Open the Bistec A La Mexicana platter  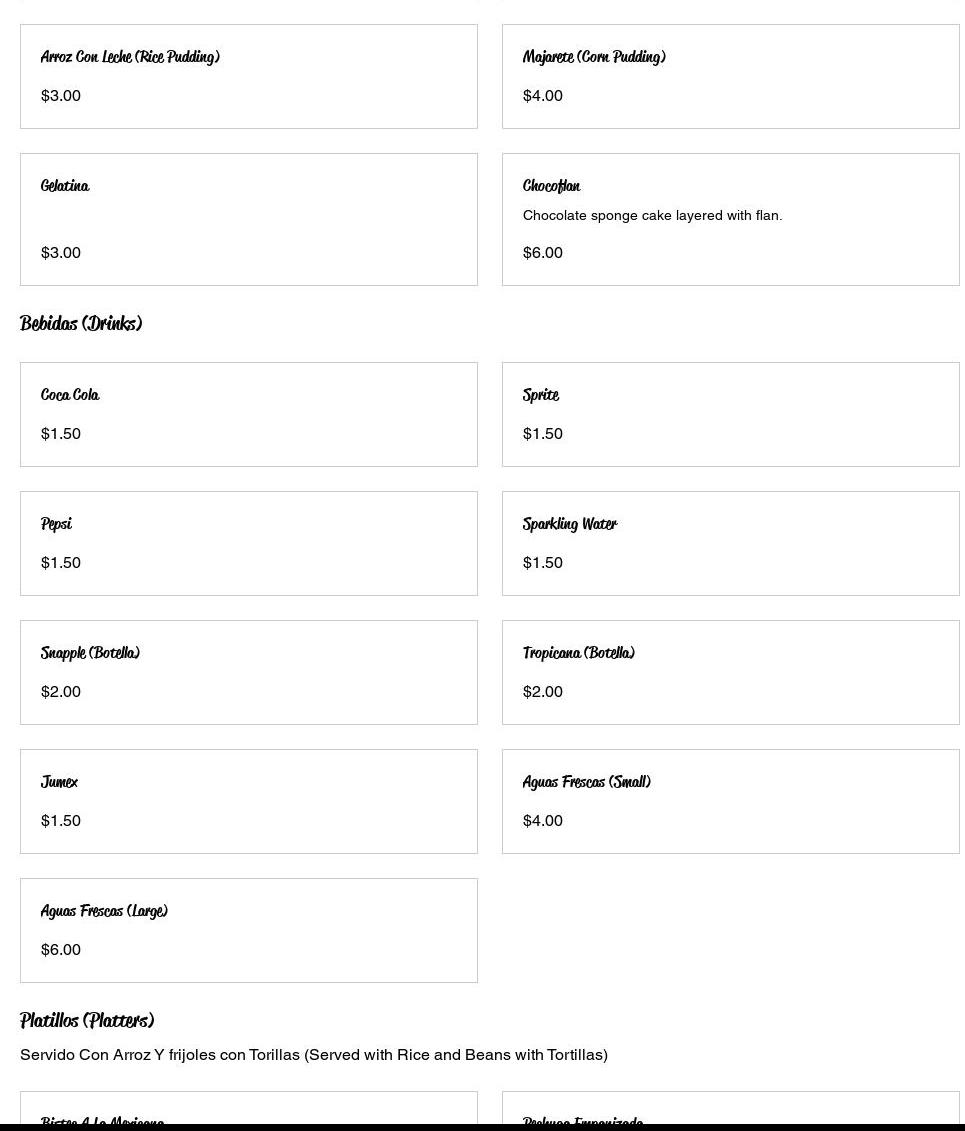click(x=248, y=1112)
